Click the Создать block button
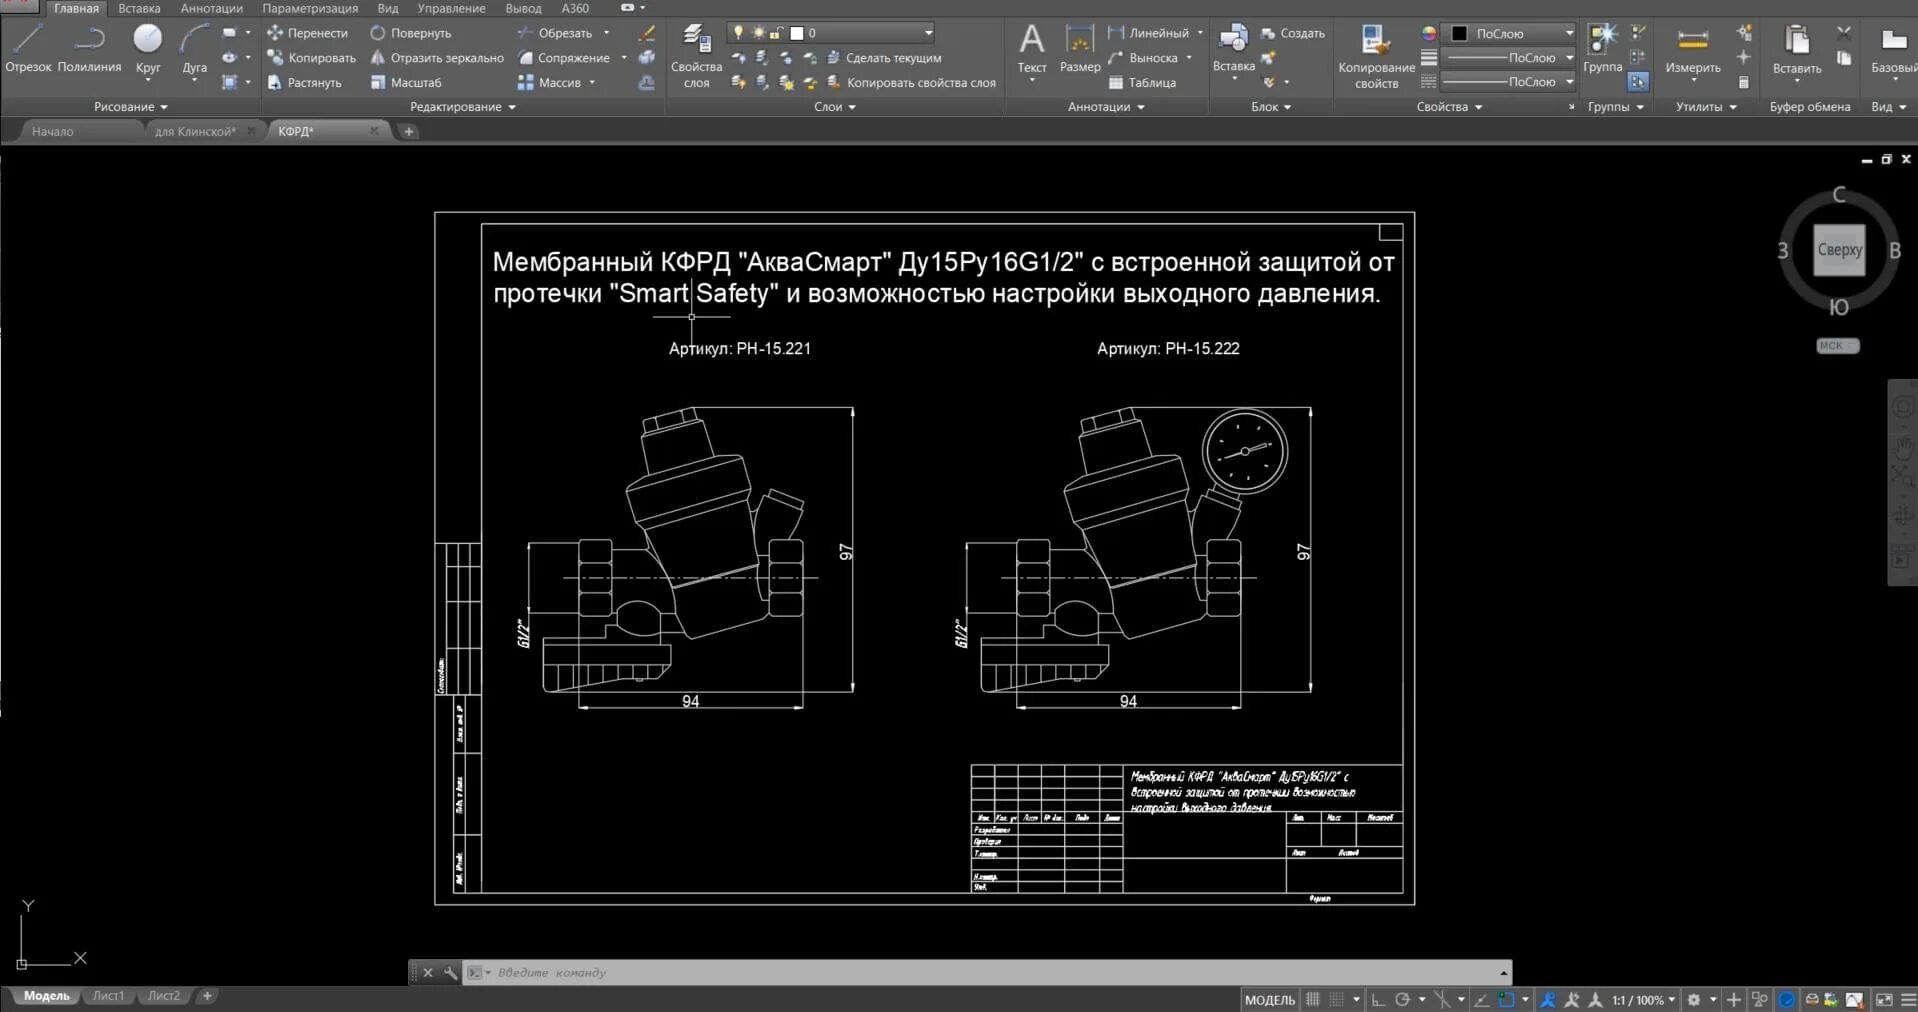The height and width of the screenshot is (1012, 1918). coord(1292,33)
